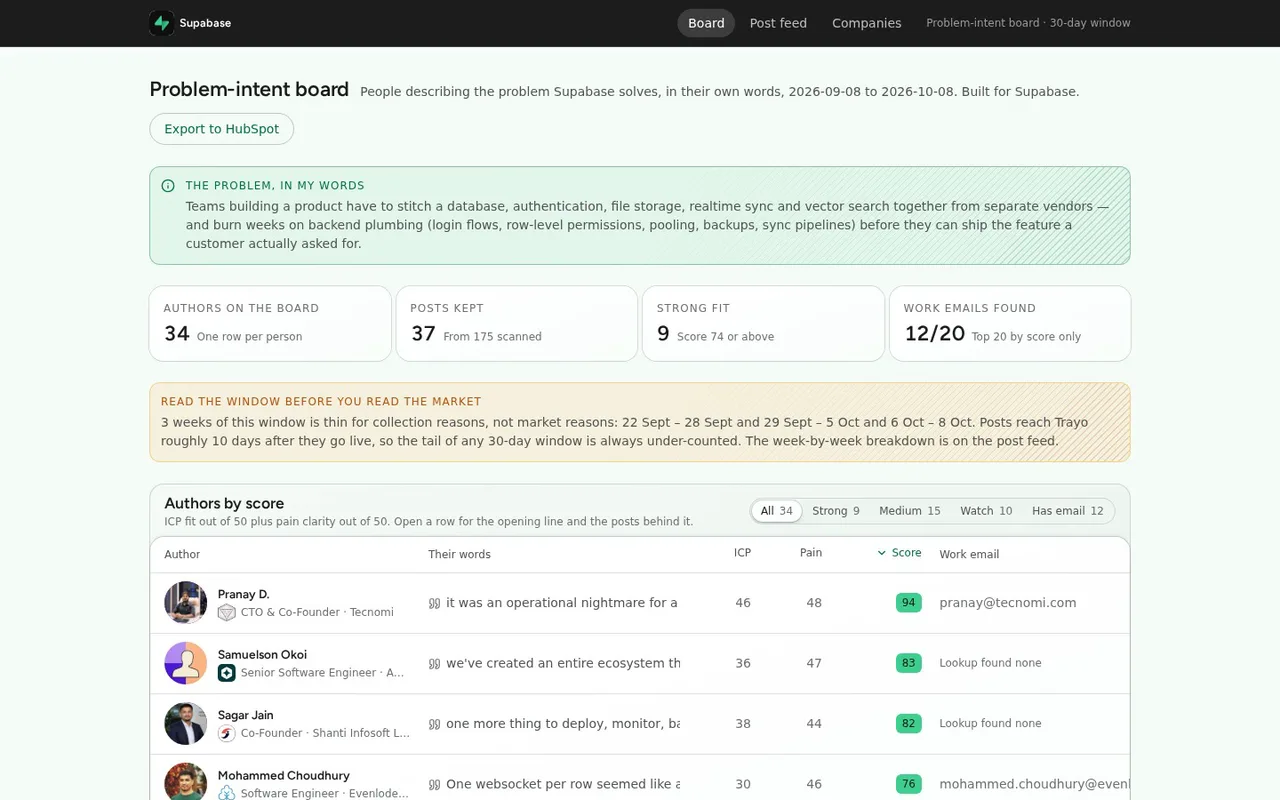Viewport: 1280px width, 800px height.
Task: Click score badge 94 for Pranay D.
Action: click(908, 603)
